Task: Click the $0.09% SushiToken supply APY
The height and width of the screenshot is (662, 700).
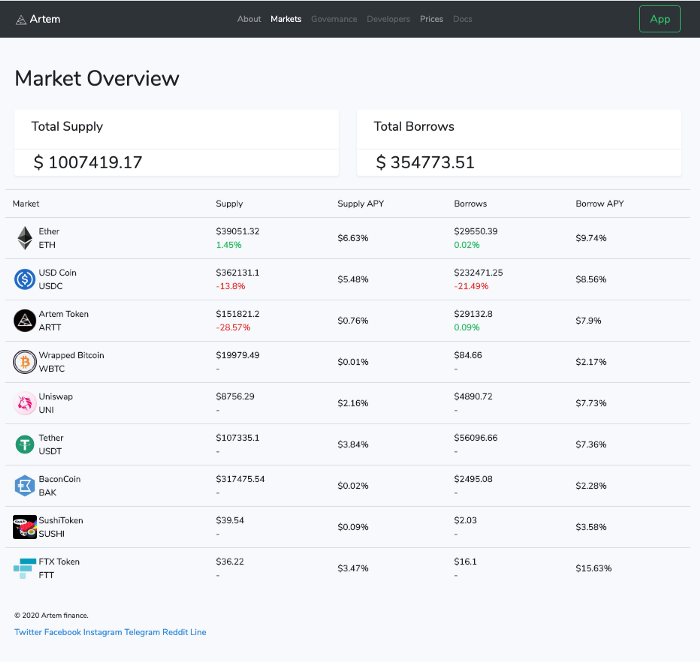Action: (353, 527)
